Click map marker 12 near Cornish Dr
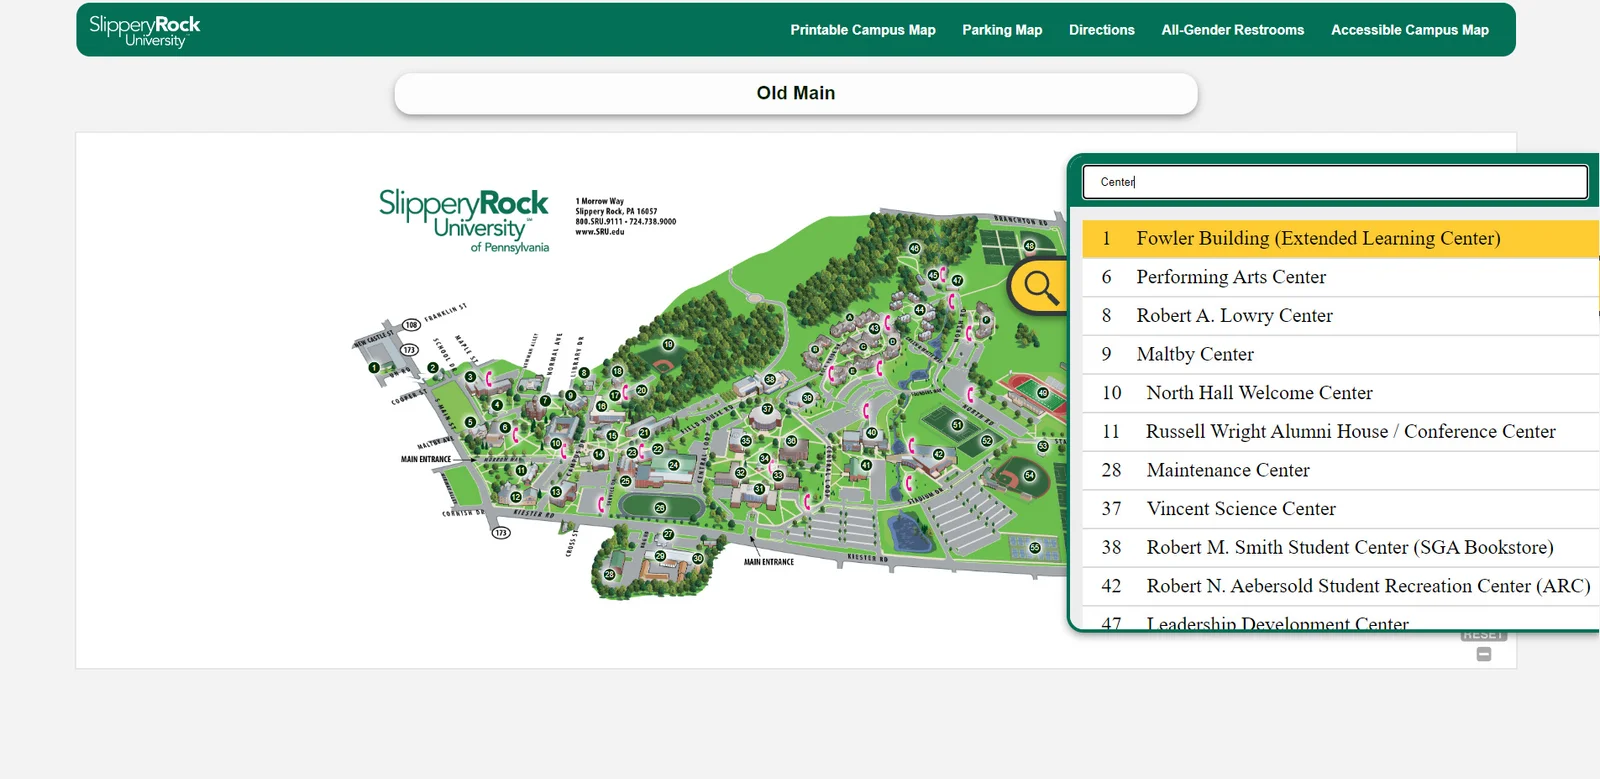The width and height of the screenshot is (1600, 779). tap(516, 496)
